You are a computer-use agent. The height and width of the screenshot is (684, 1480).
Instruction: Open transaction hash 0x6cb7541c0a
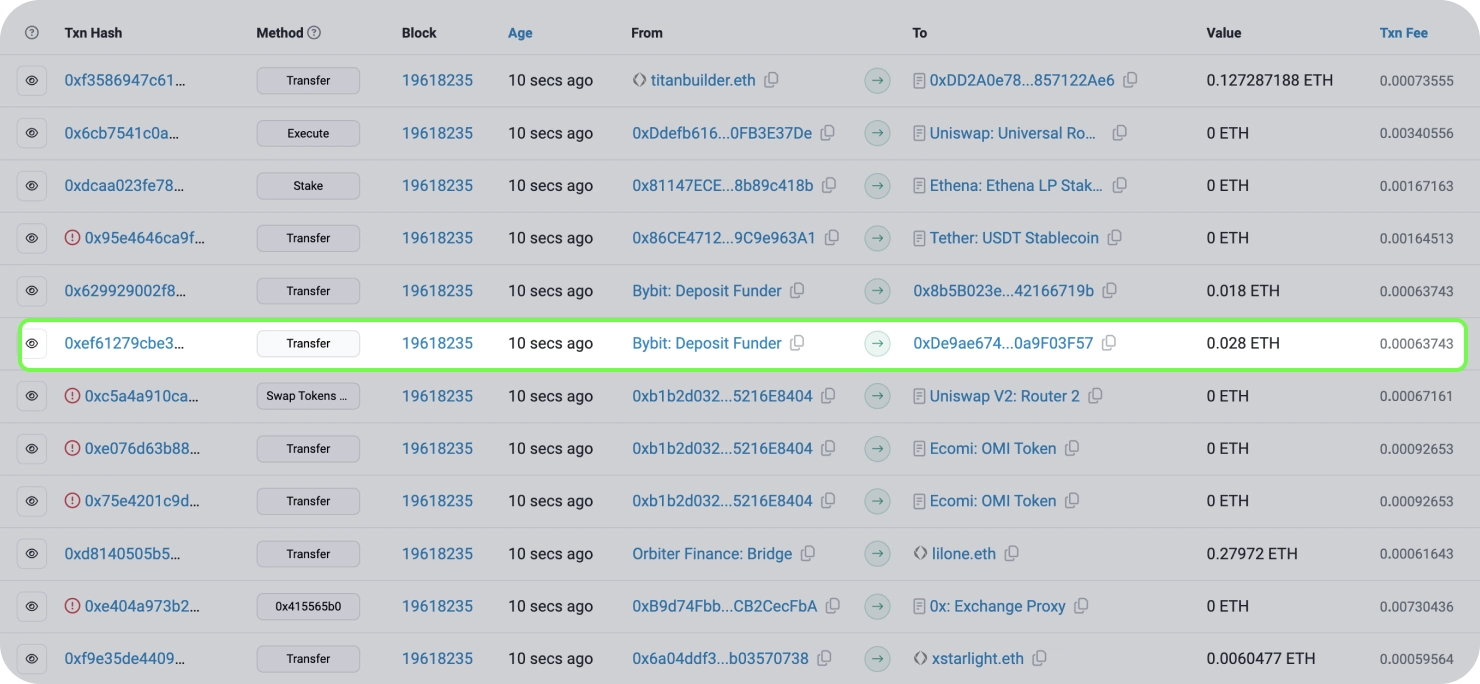(122, 133)
